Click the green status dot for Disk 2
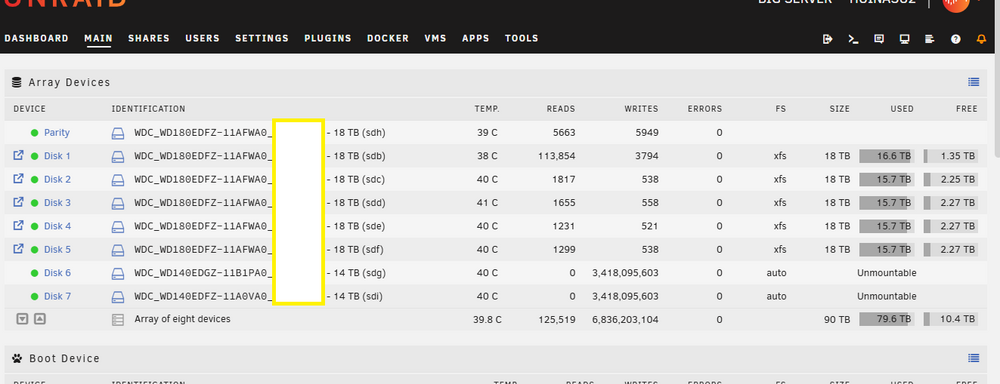 coord(34,179)
